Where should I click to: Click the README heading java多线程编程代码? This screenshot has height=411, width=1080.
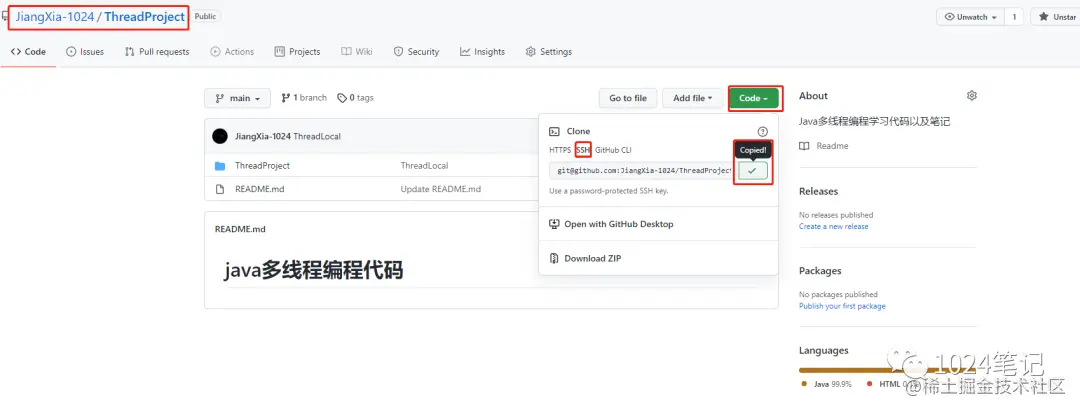pos(313,271)
